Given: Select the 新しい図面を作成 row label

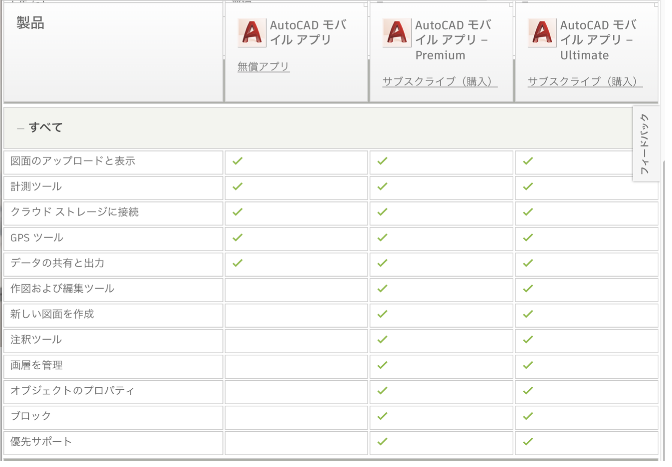Looking at the screenshot, I should (52, 314).
